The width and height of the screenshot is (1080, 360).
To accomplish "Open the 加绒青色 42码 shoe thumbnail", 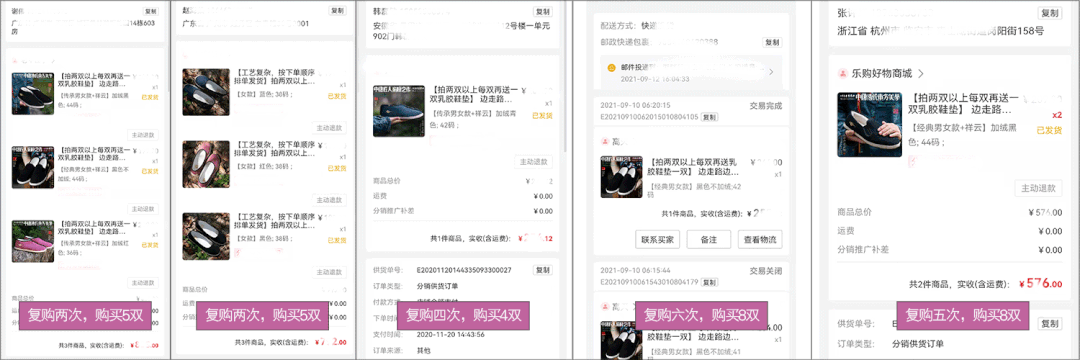I will pyautogui.click(x=399, y=111).
